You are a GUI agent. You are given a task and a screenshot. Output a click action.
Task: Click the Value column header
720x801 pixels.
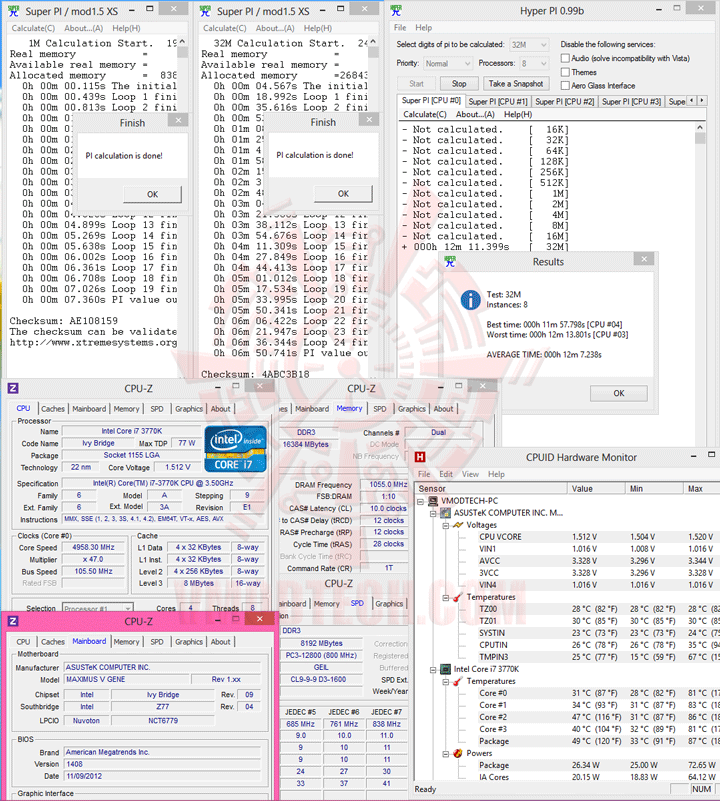tap(596, 488)
